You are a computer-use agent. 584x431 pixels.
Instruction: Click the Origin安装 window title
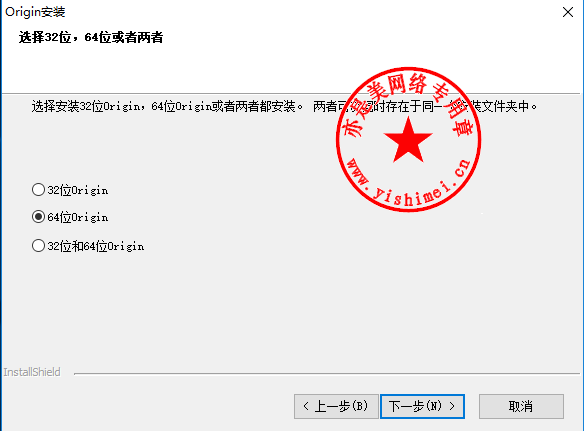point(35,12)
